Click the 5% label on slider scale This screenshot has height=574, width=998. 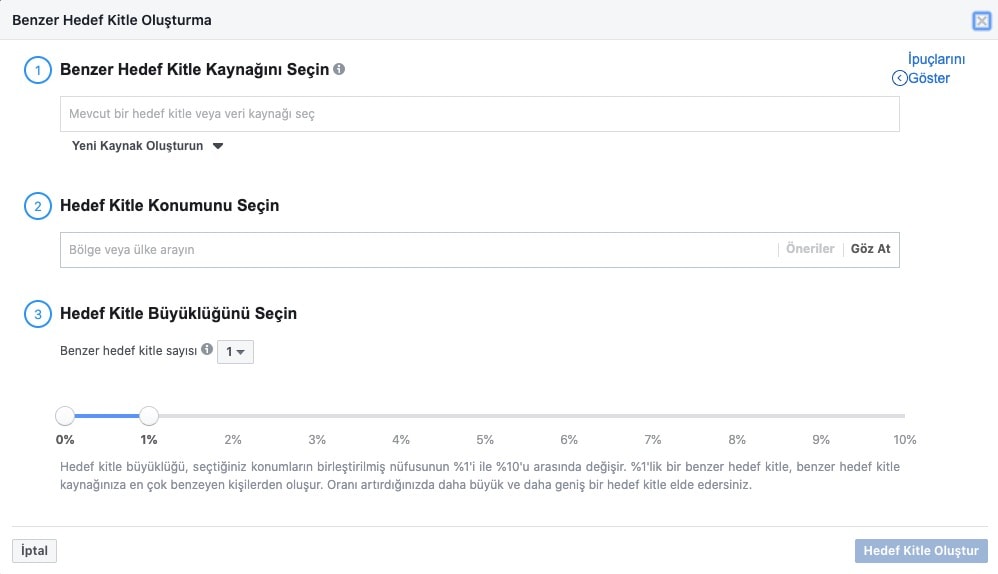pos(485,440)
